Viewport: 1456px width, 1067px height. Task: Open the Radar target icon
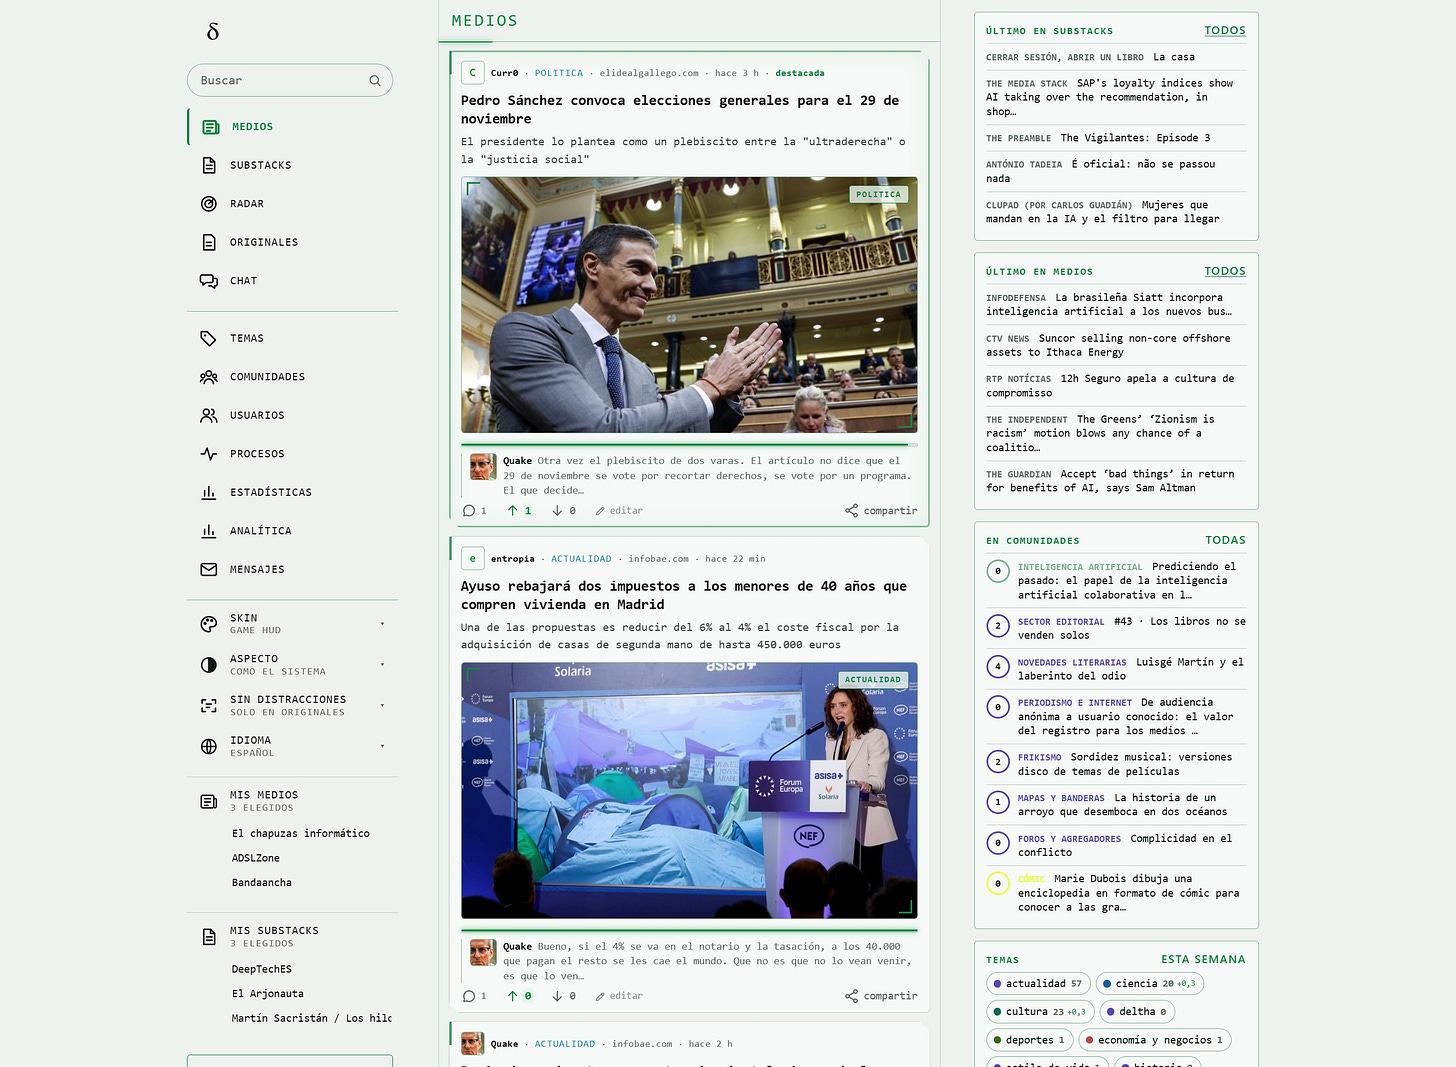click(209, 204)
